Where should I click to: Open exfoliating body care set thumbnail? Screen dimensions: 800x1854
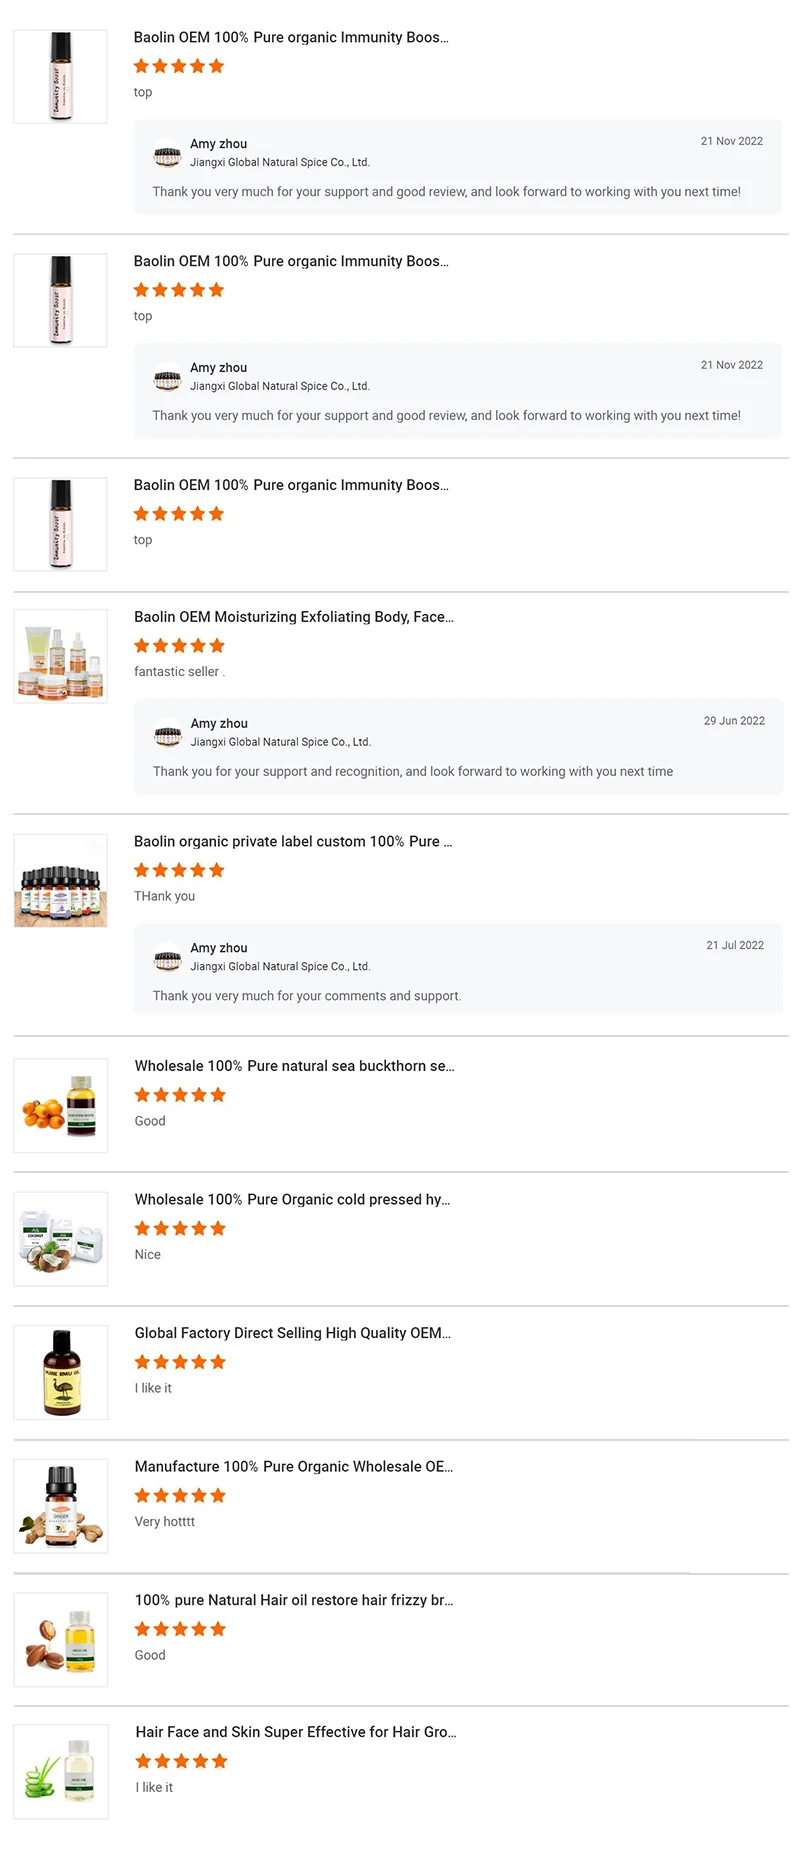[x=61, y=656]
